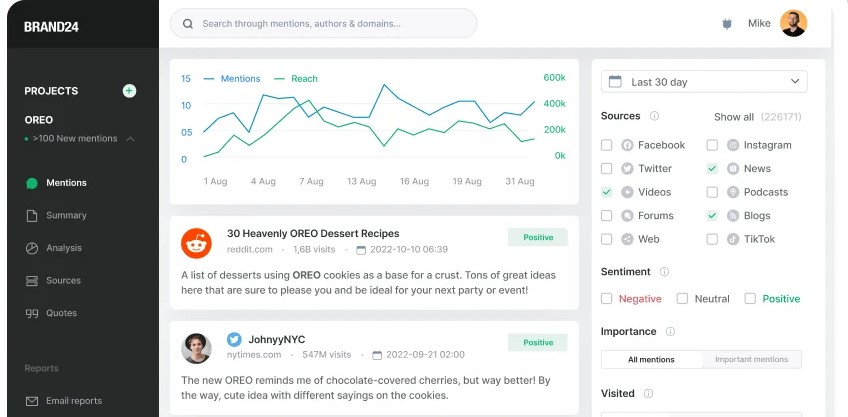
Task: Click the info icon next to Sentiment
Action: point(664,272)
